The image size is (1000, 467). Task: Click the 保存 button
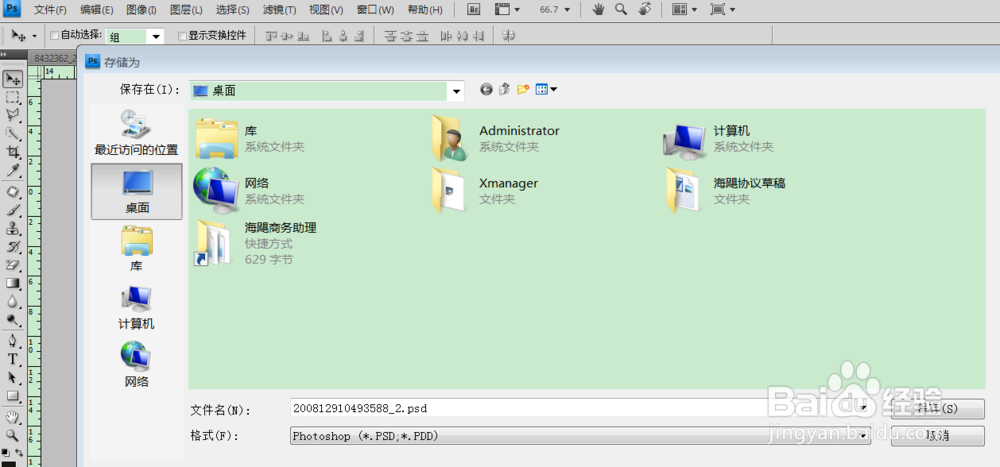pyautogui.click(x=938, y=409)
